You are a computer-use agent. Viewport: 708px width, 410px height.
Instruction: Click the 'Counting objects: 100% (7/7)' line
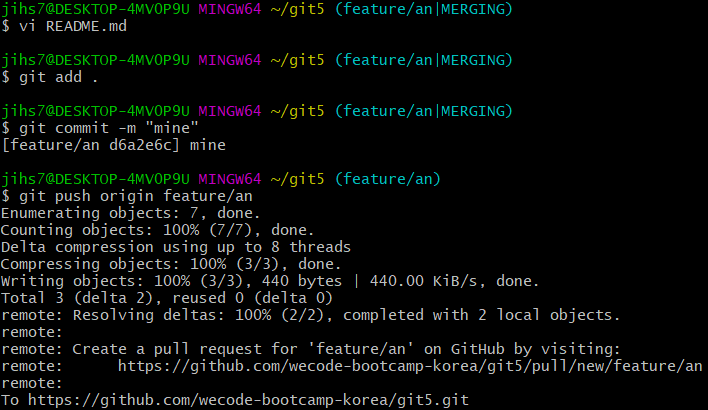click(x=157, y=230)
